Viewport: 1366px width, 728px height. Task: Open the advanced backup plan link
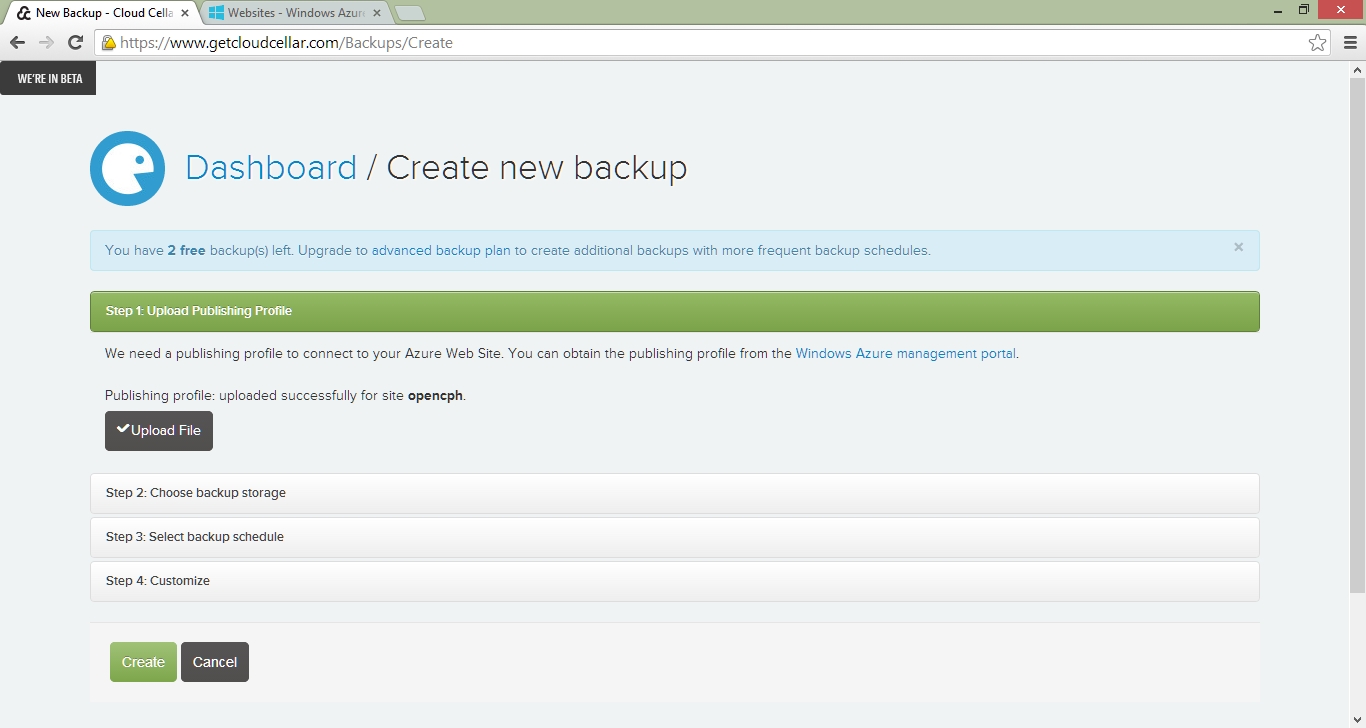tap(440, 250)
